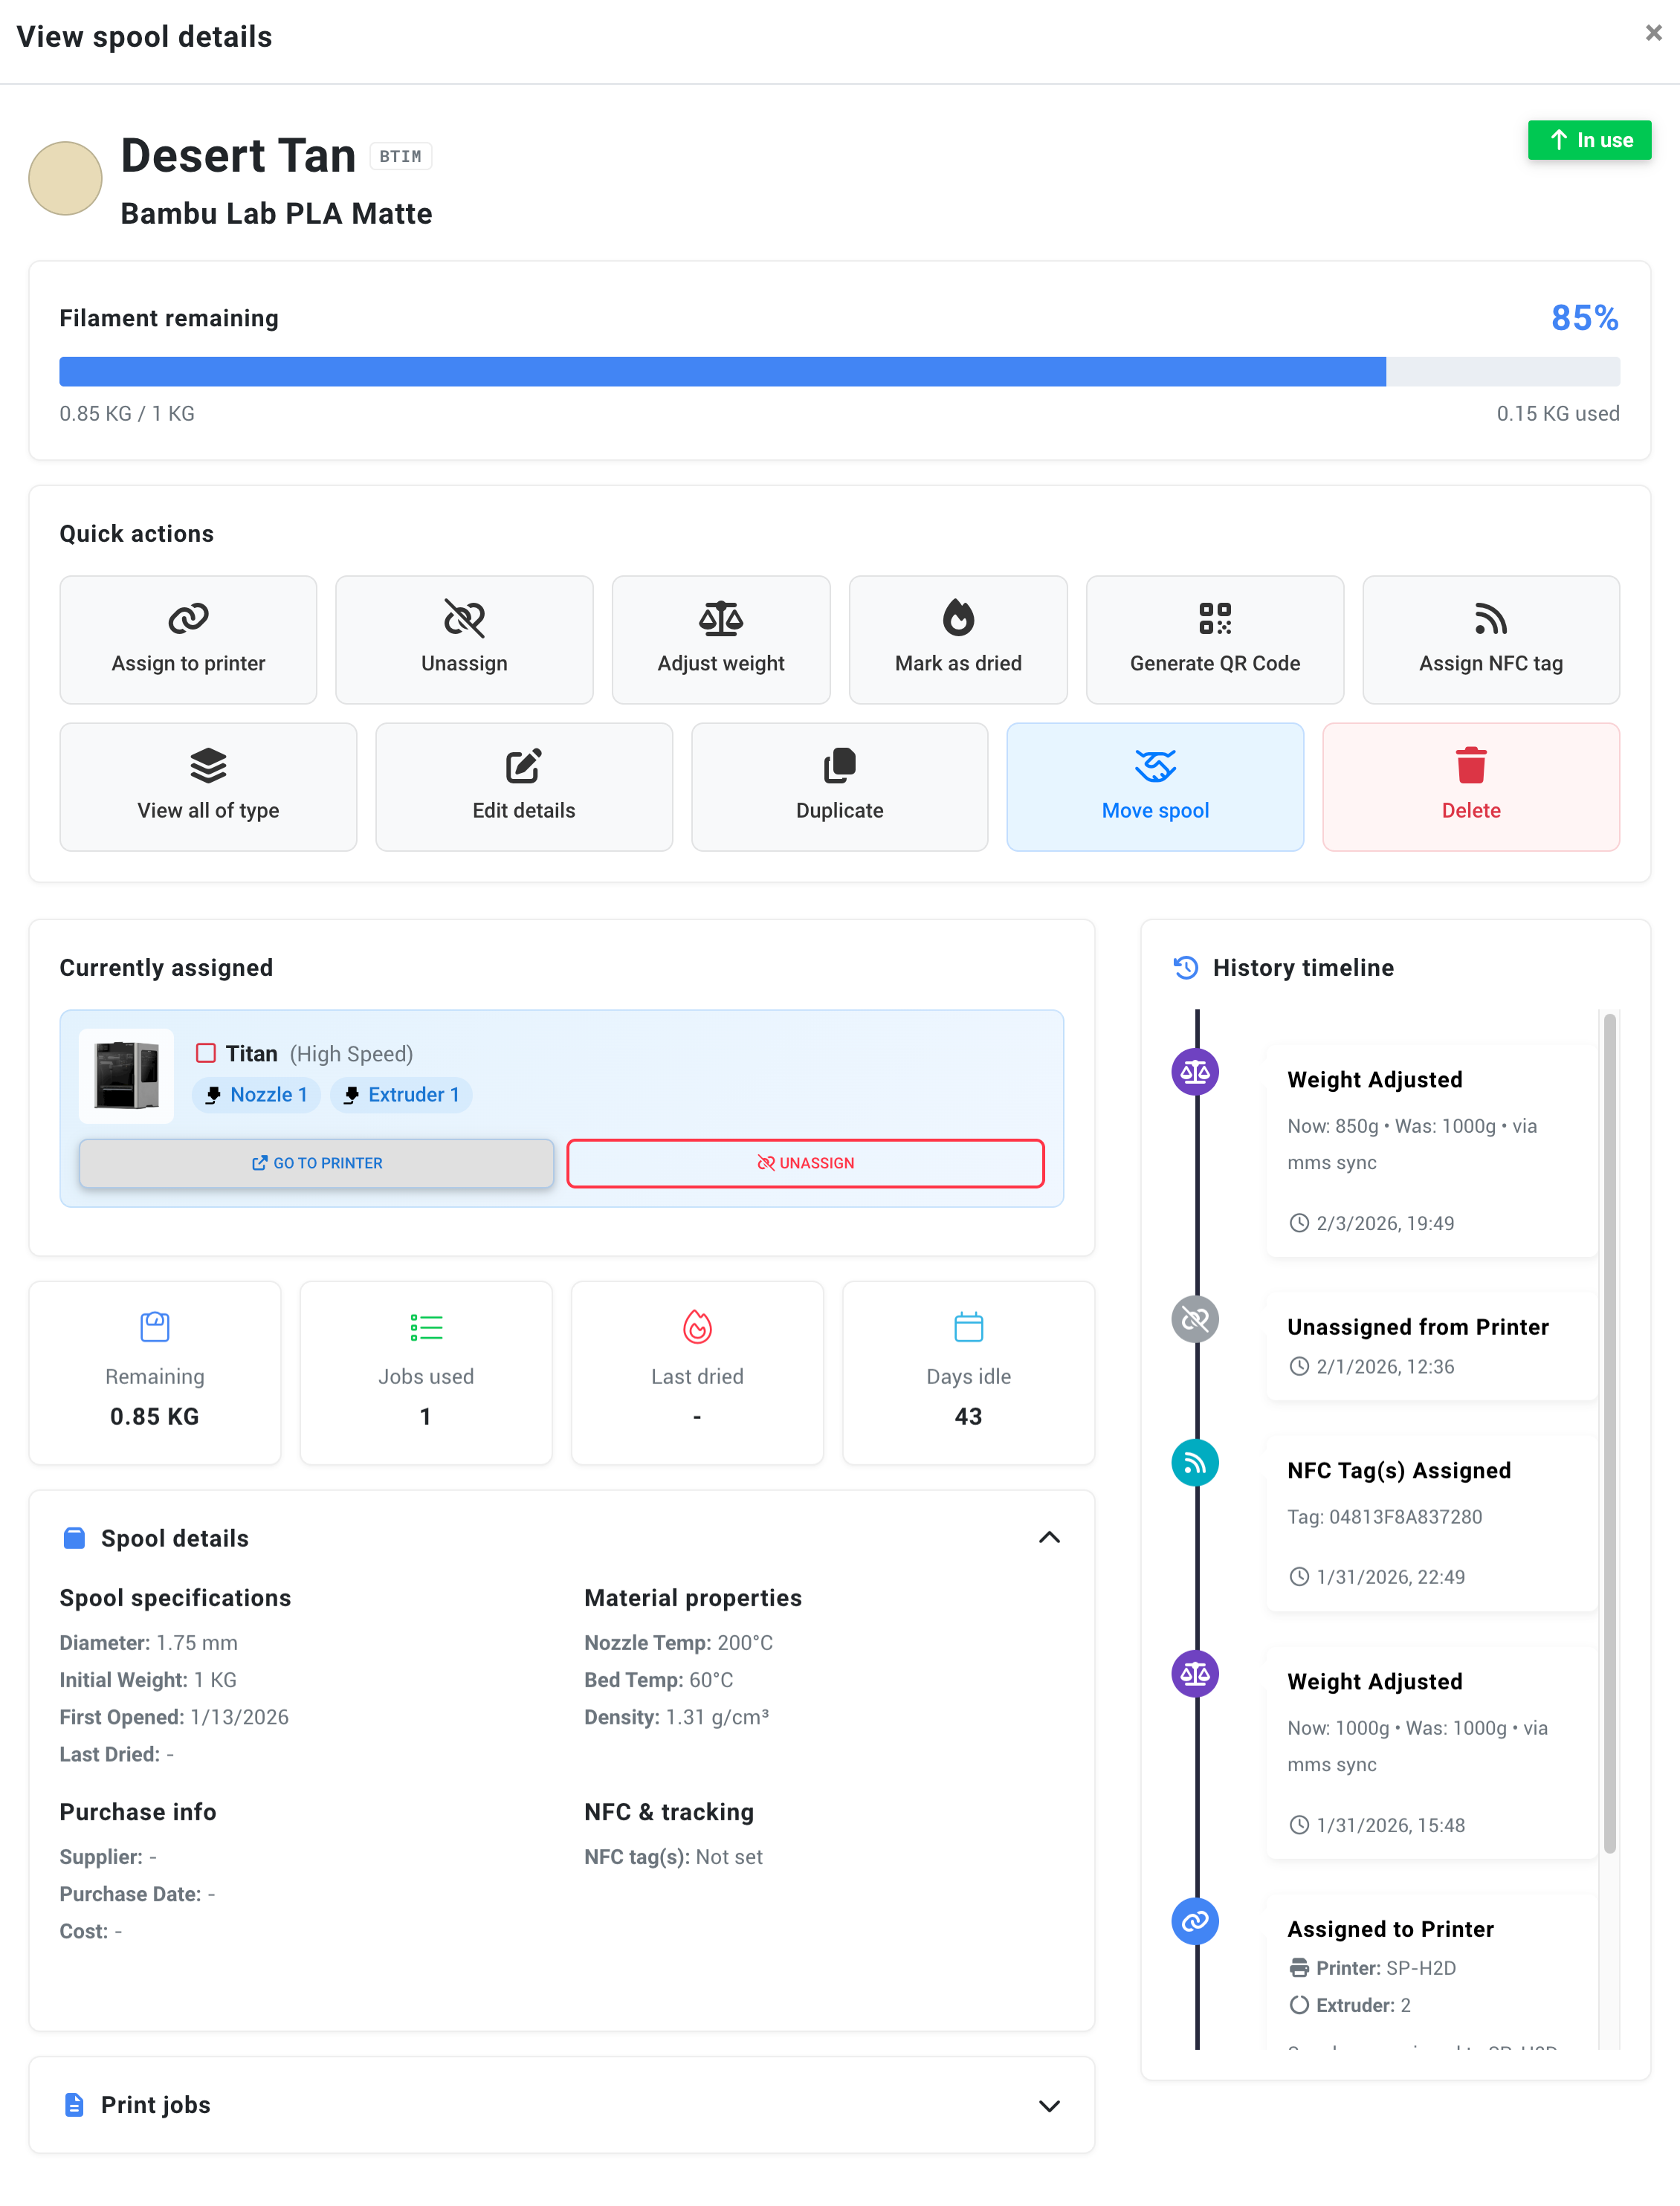Image resolution: width=1680 pixels, height=2206 pixels.
Task: Click the red UNASSIGN button
Action: click(x=805, y=1163)
